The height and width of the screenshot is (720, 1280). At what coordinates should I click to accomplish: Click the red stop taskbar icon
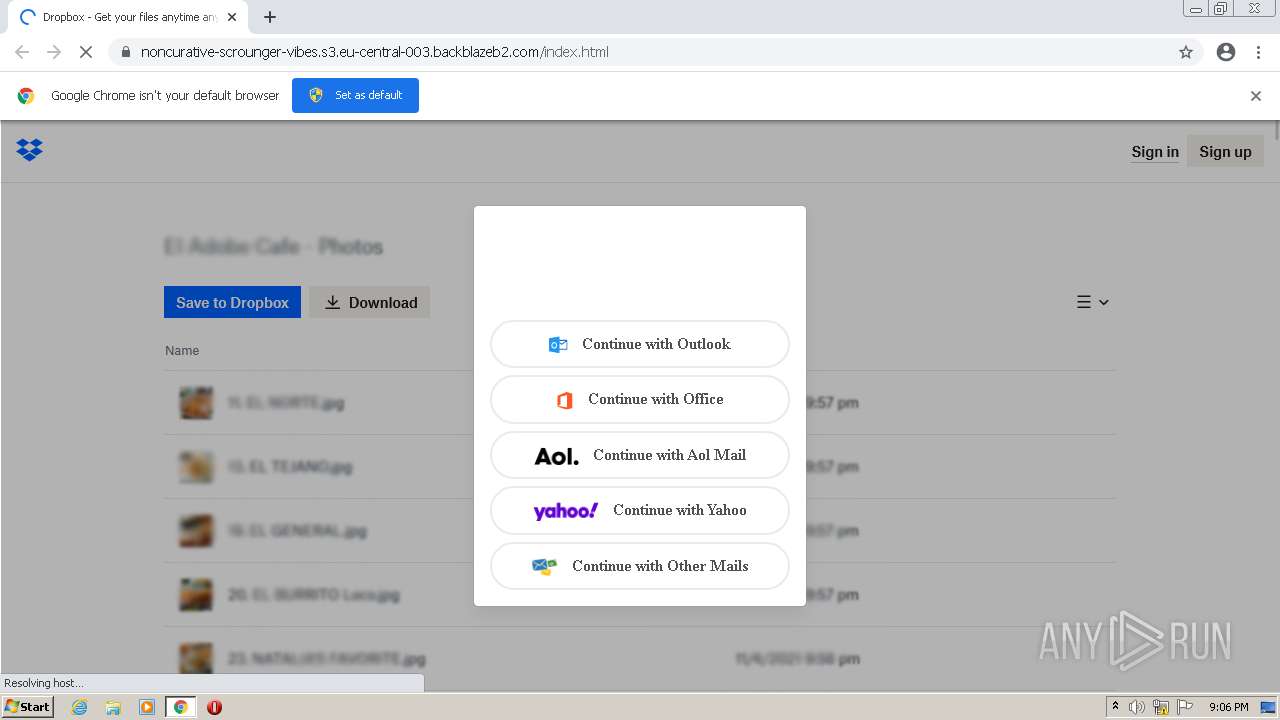214,707
